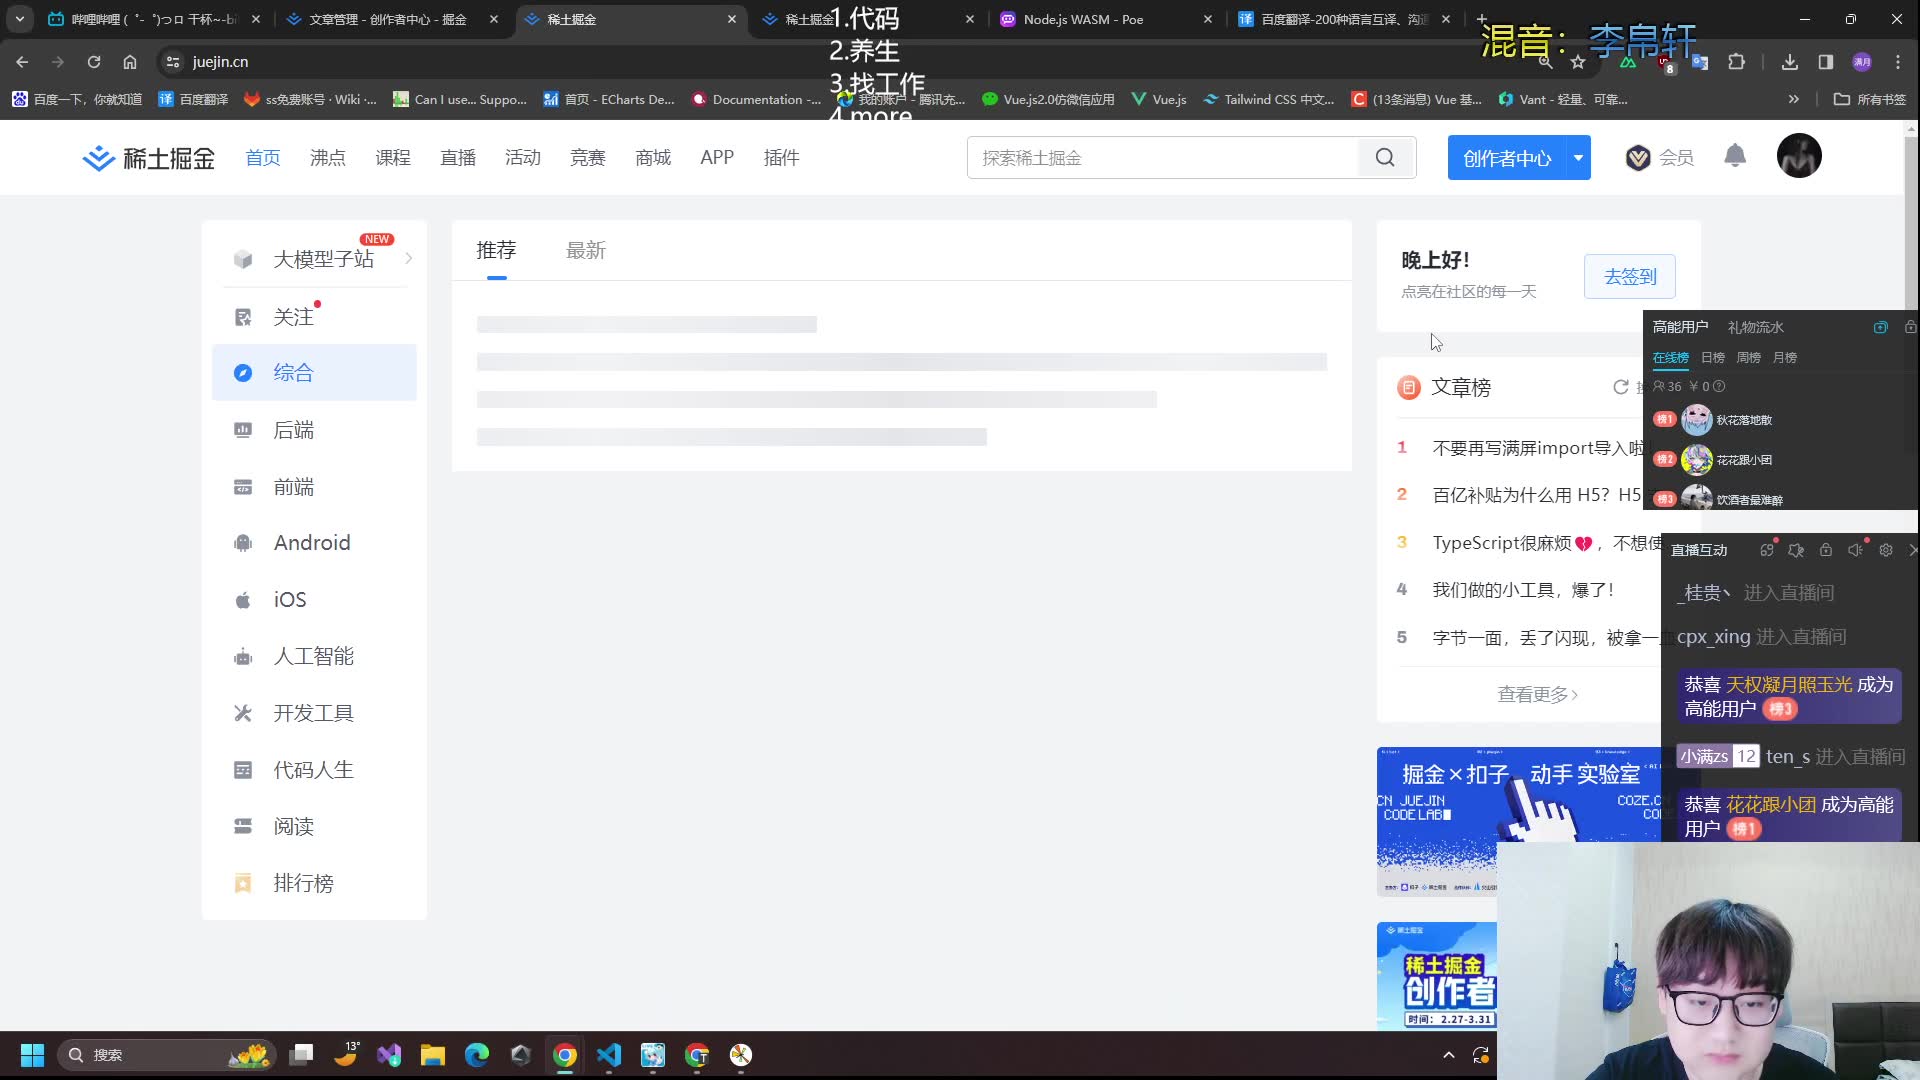Open File Explorer from taskbar

pos(433,1055)
